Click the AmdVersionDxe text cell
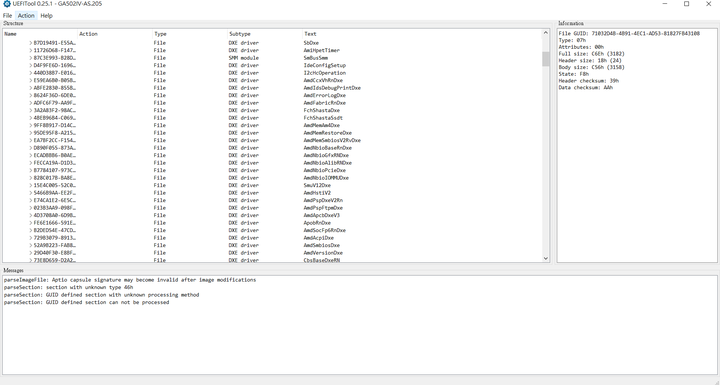This screenshot has width=720, height=385. pyautogui.click(x=323, y=253)
